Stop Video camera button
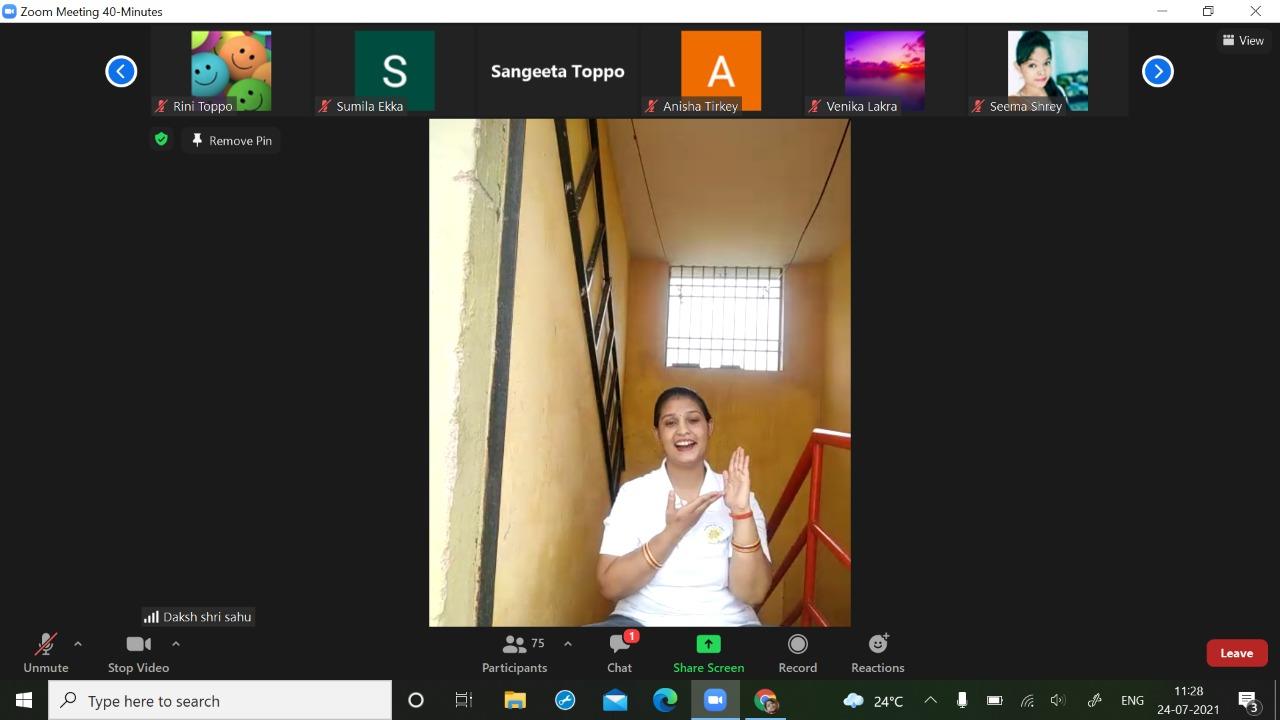 click(138, 654)
